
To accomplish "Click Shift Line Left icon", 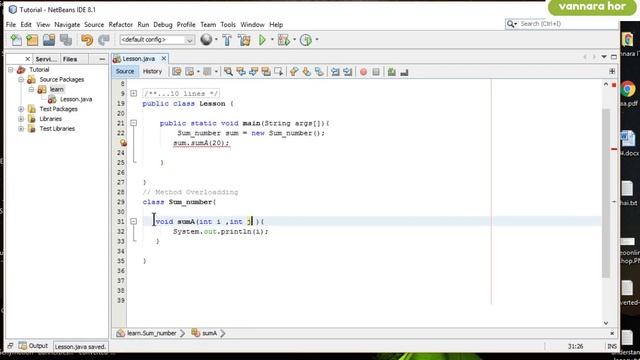I will (335, 72).
